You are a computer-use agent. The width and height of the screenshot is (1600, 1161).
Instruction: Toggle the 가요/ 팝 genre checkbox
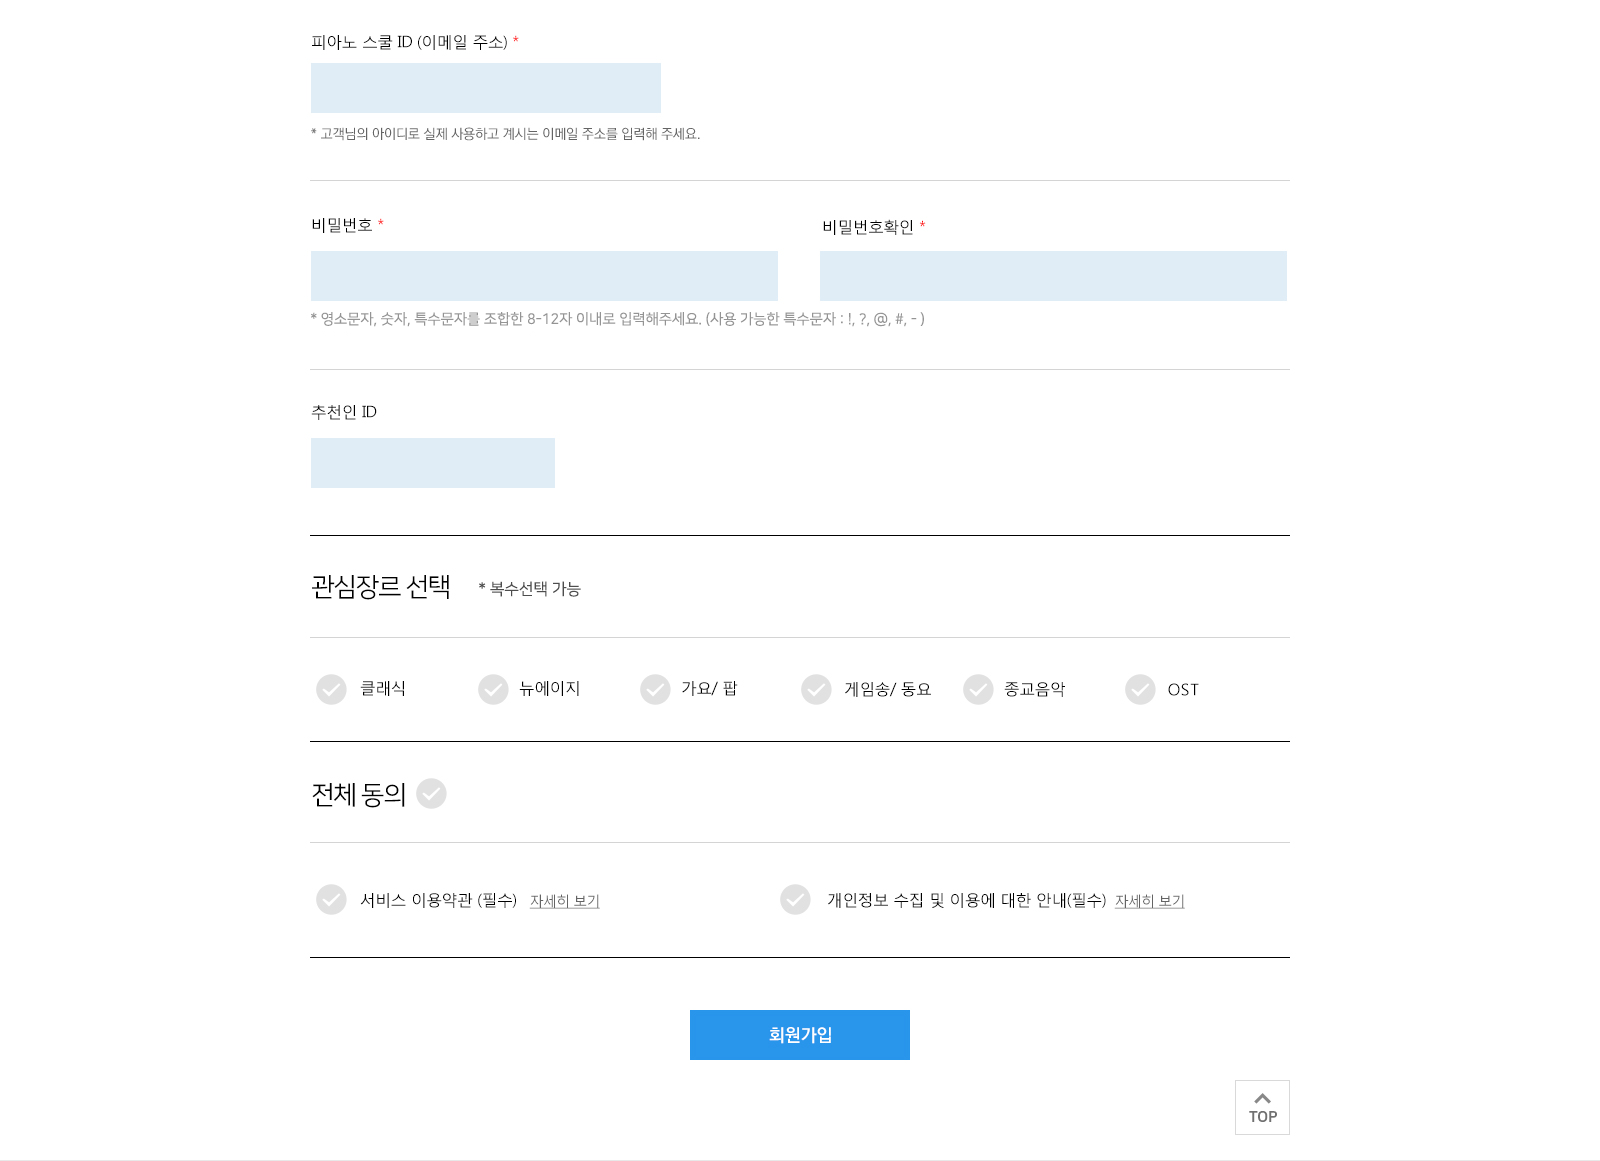point(655,689)
